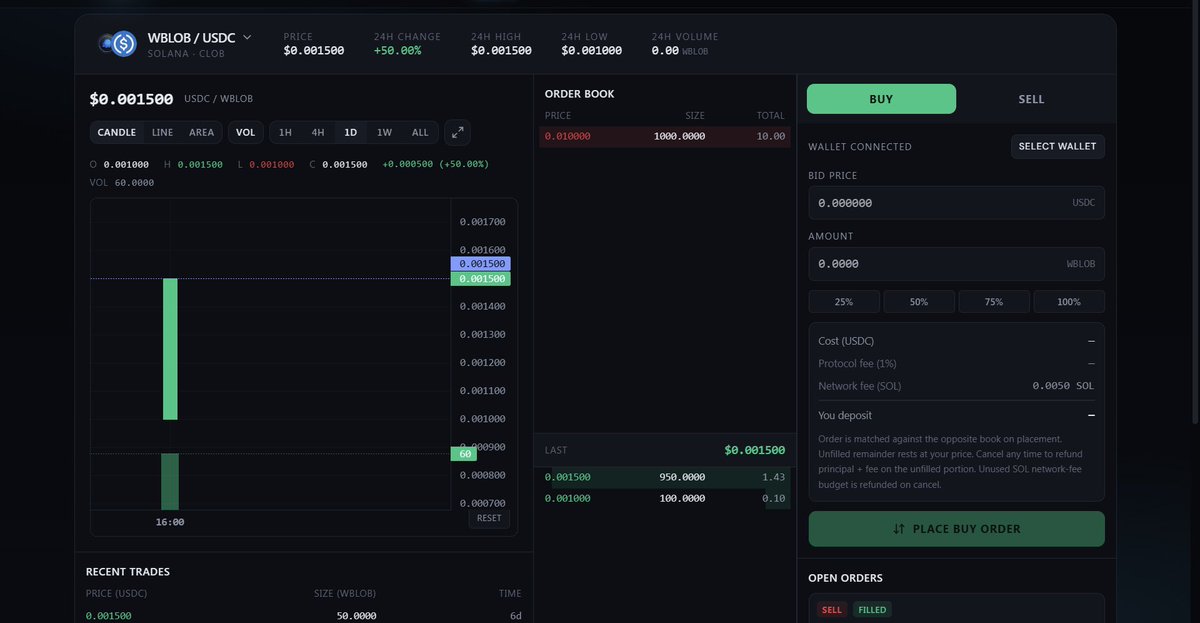Click the green 0.001500 price axis label
The height and width of the screenshot is (623, 1200).
[480, 279]
